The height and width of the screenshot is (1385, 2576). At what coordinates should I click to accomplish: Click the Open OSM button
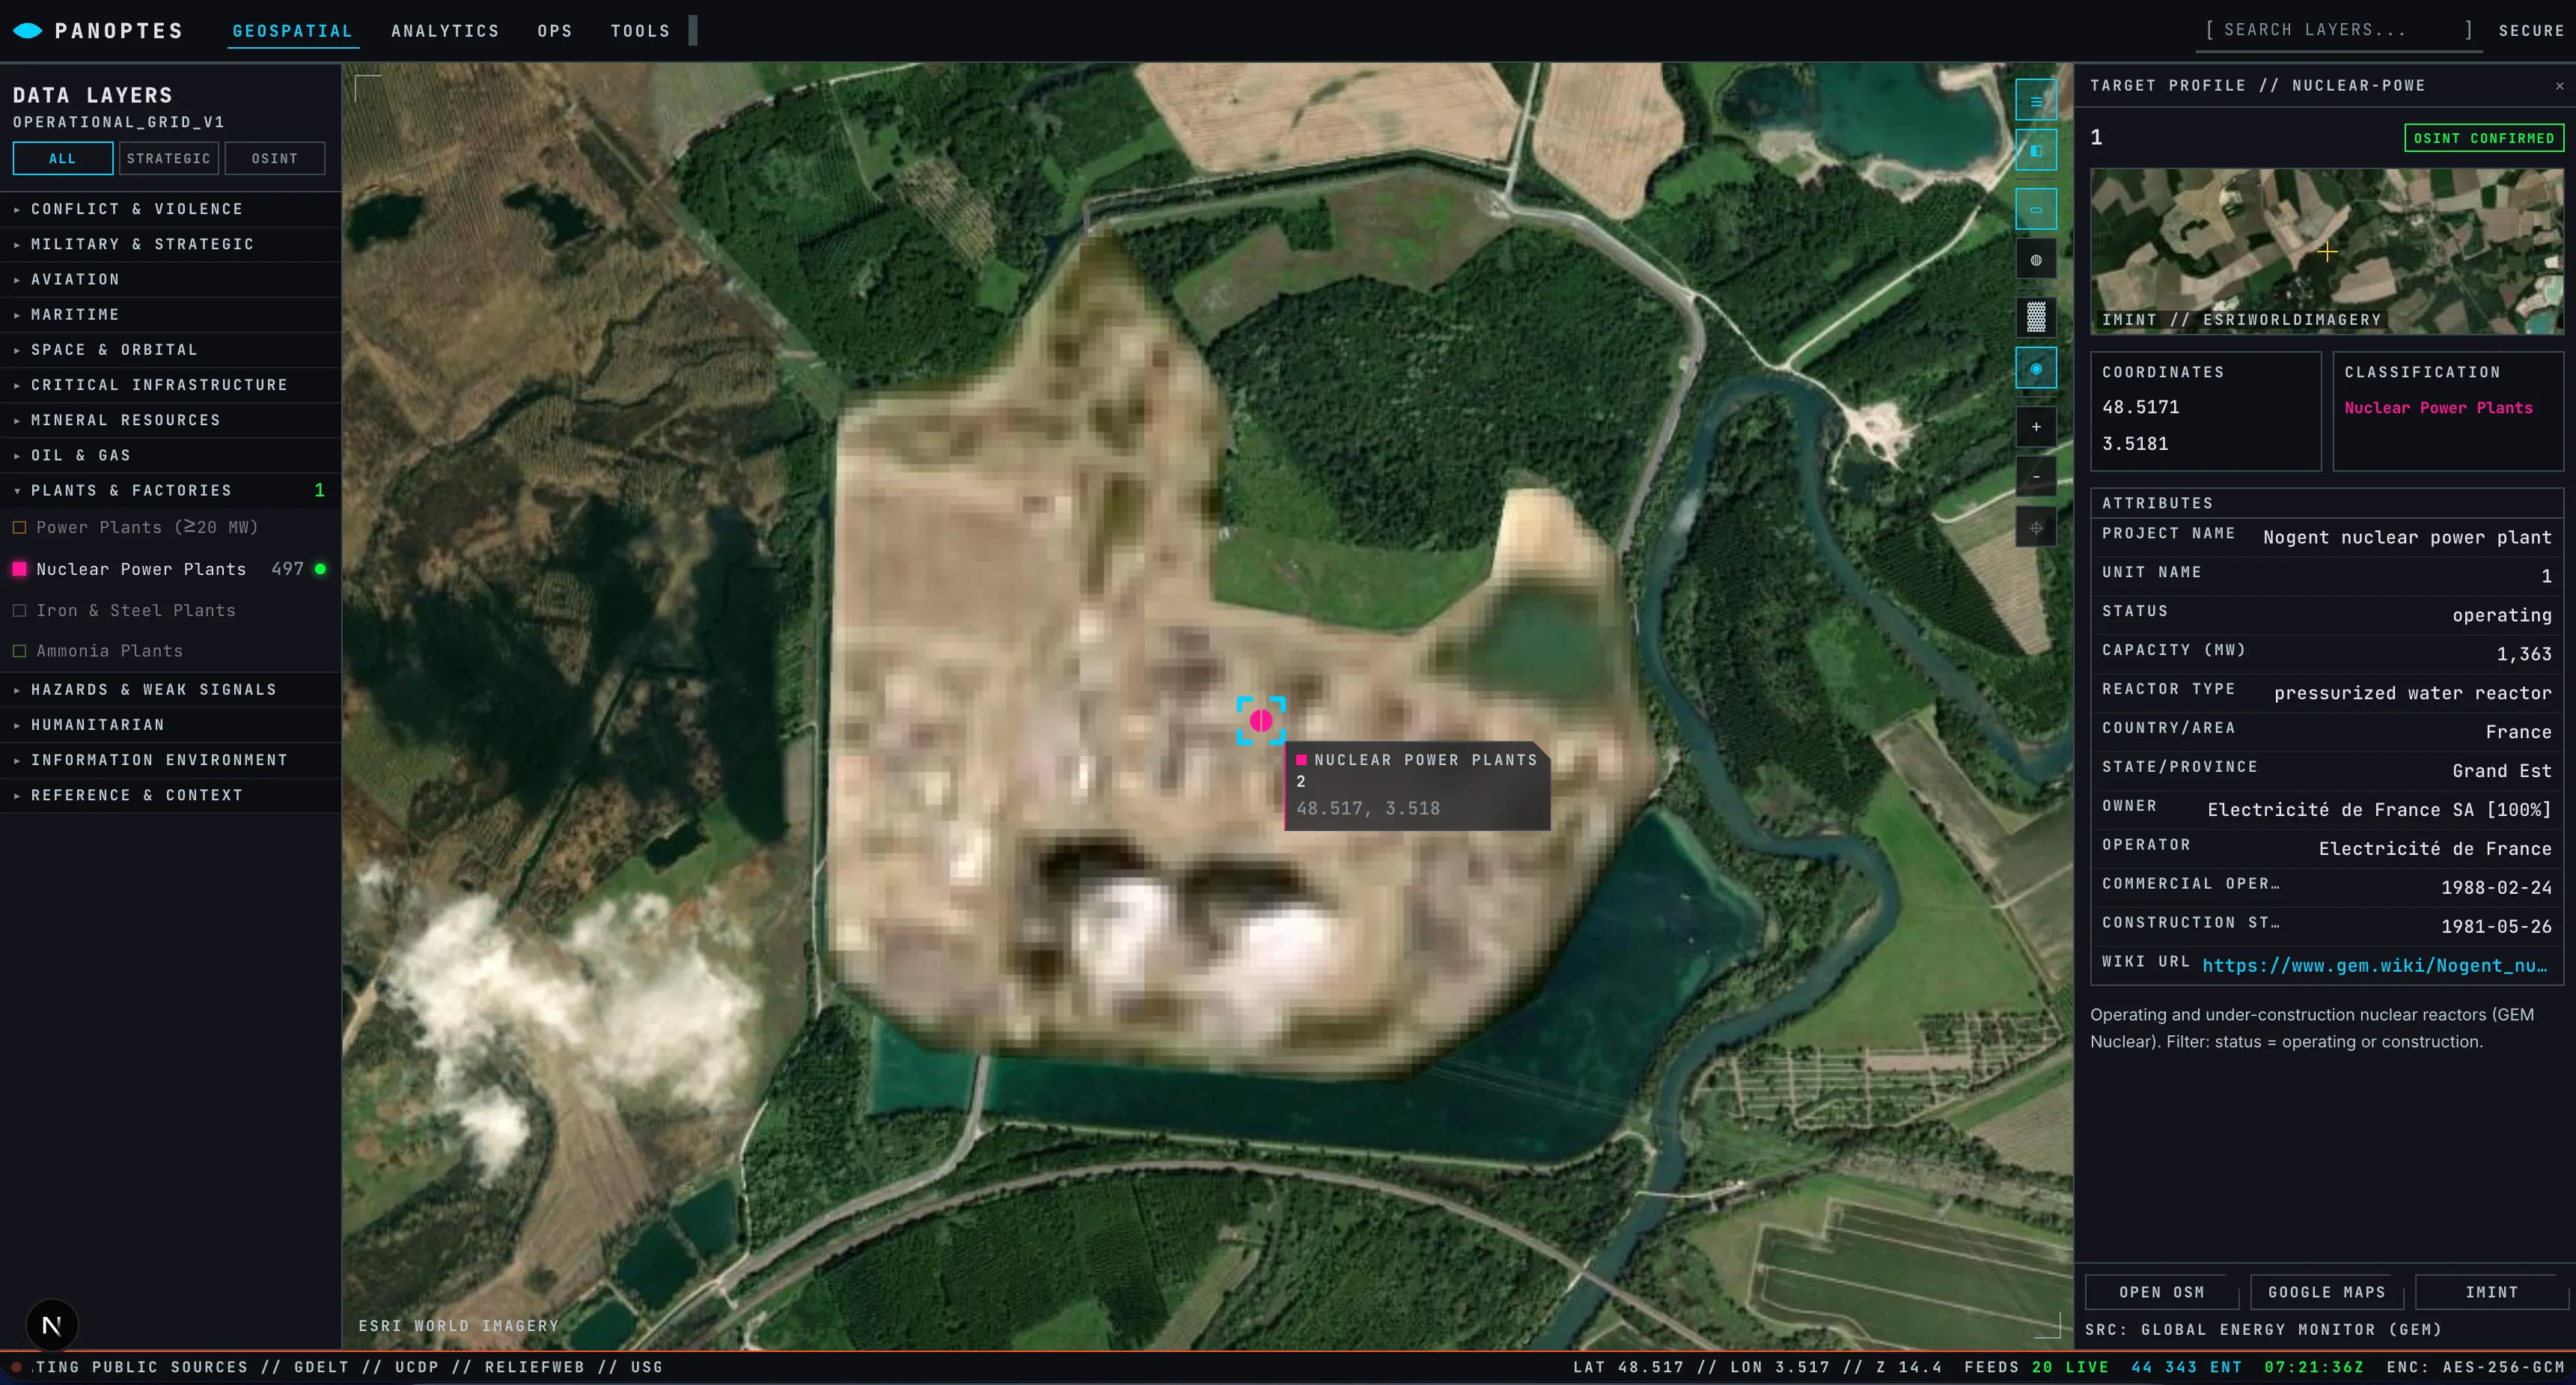click(2161, 1292)
